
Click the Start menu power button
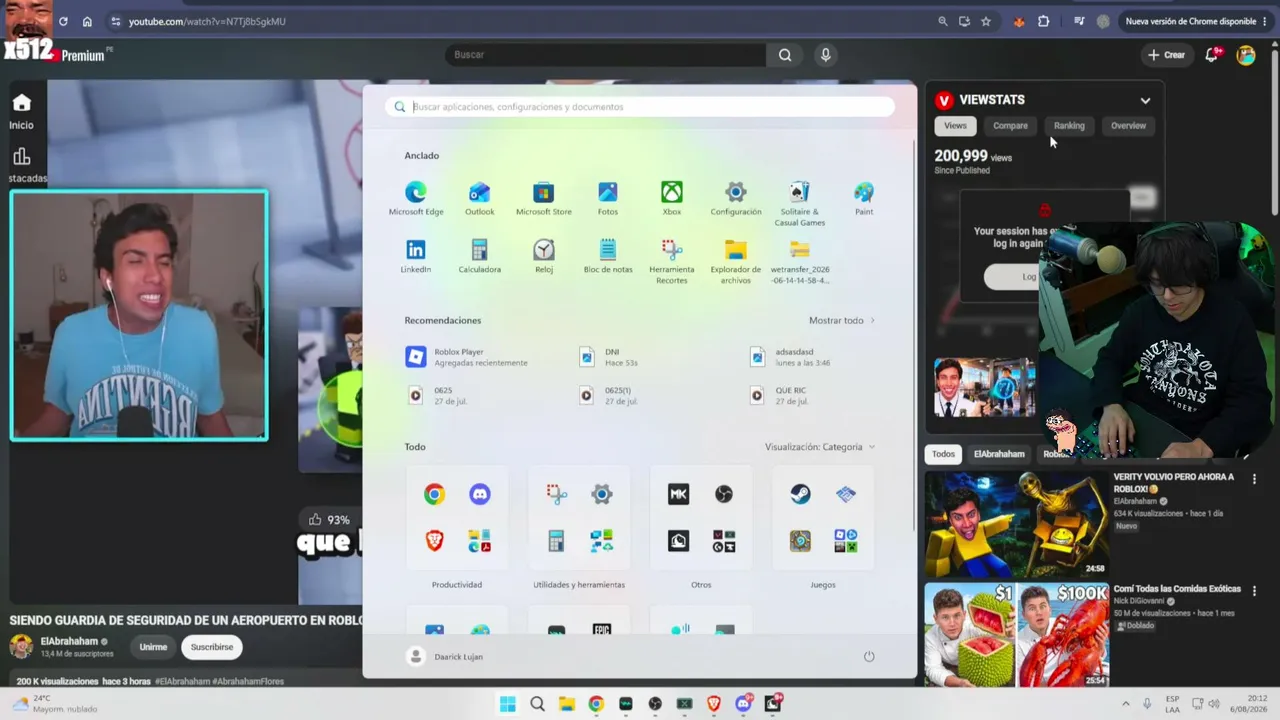(x=869, y=656)
